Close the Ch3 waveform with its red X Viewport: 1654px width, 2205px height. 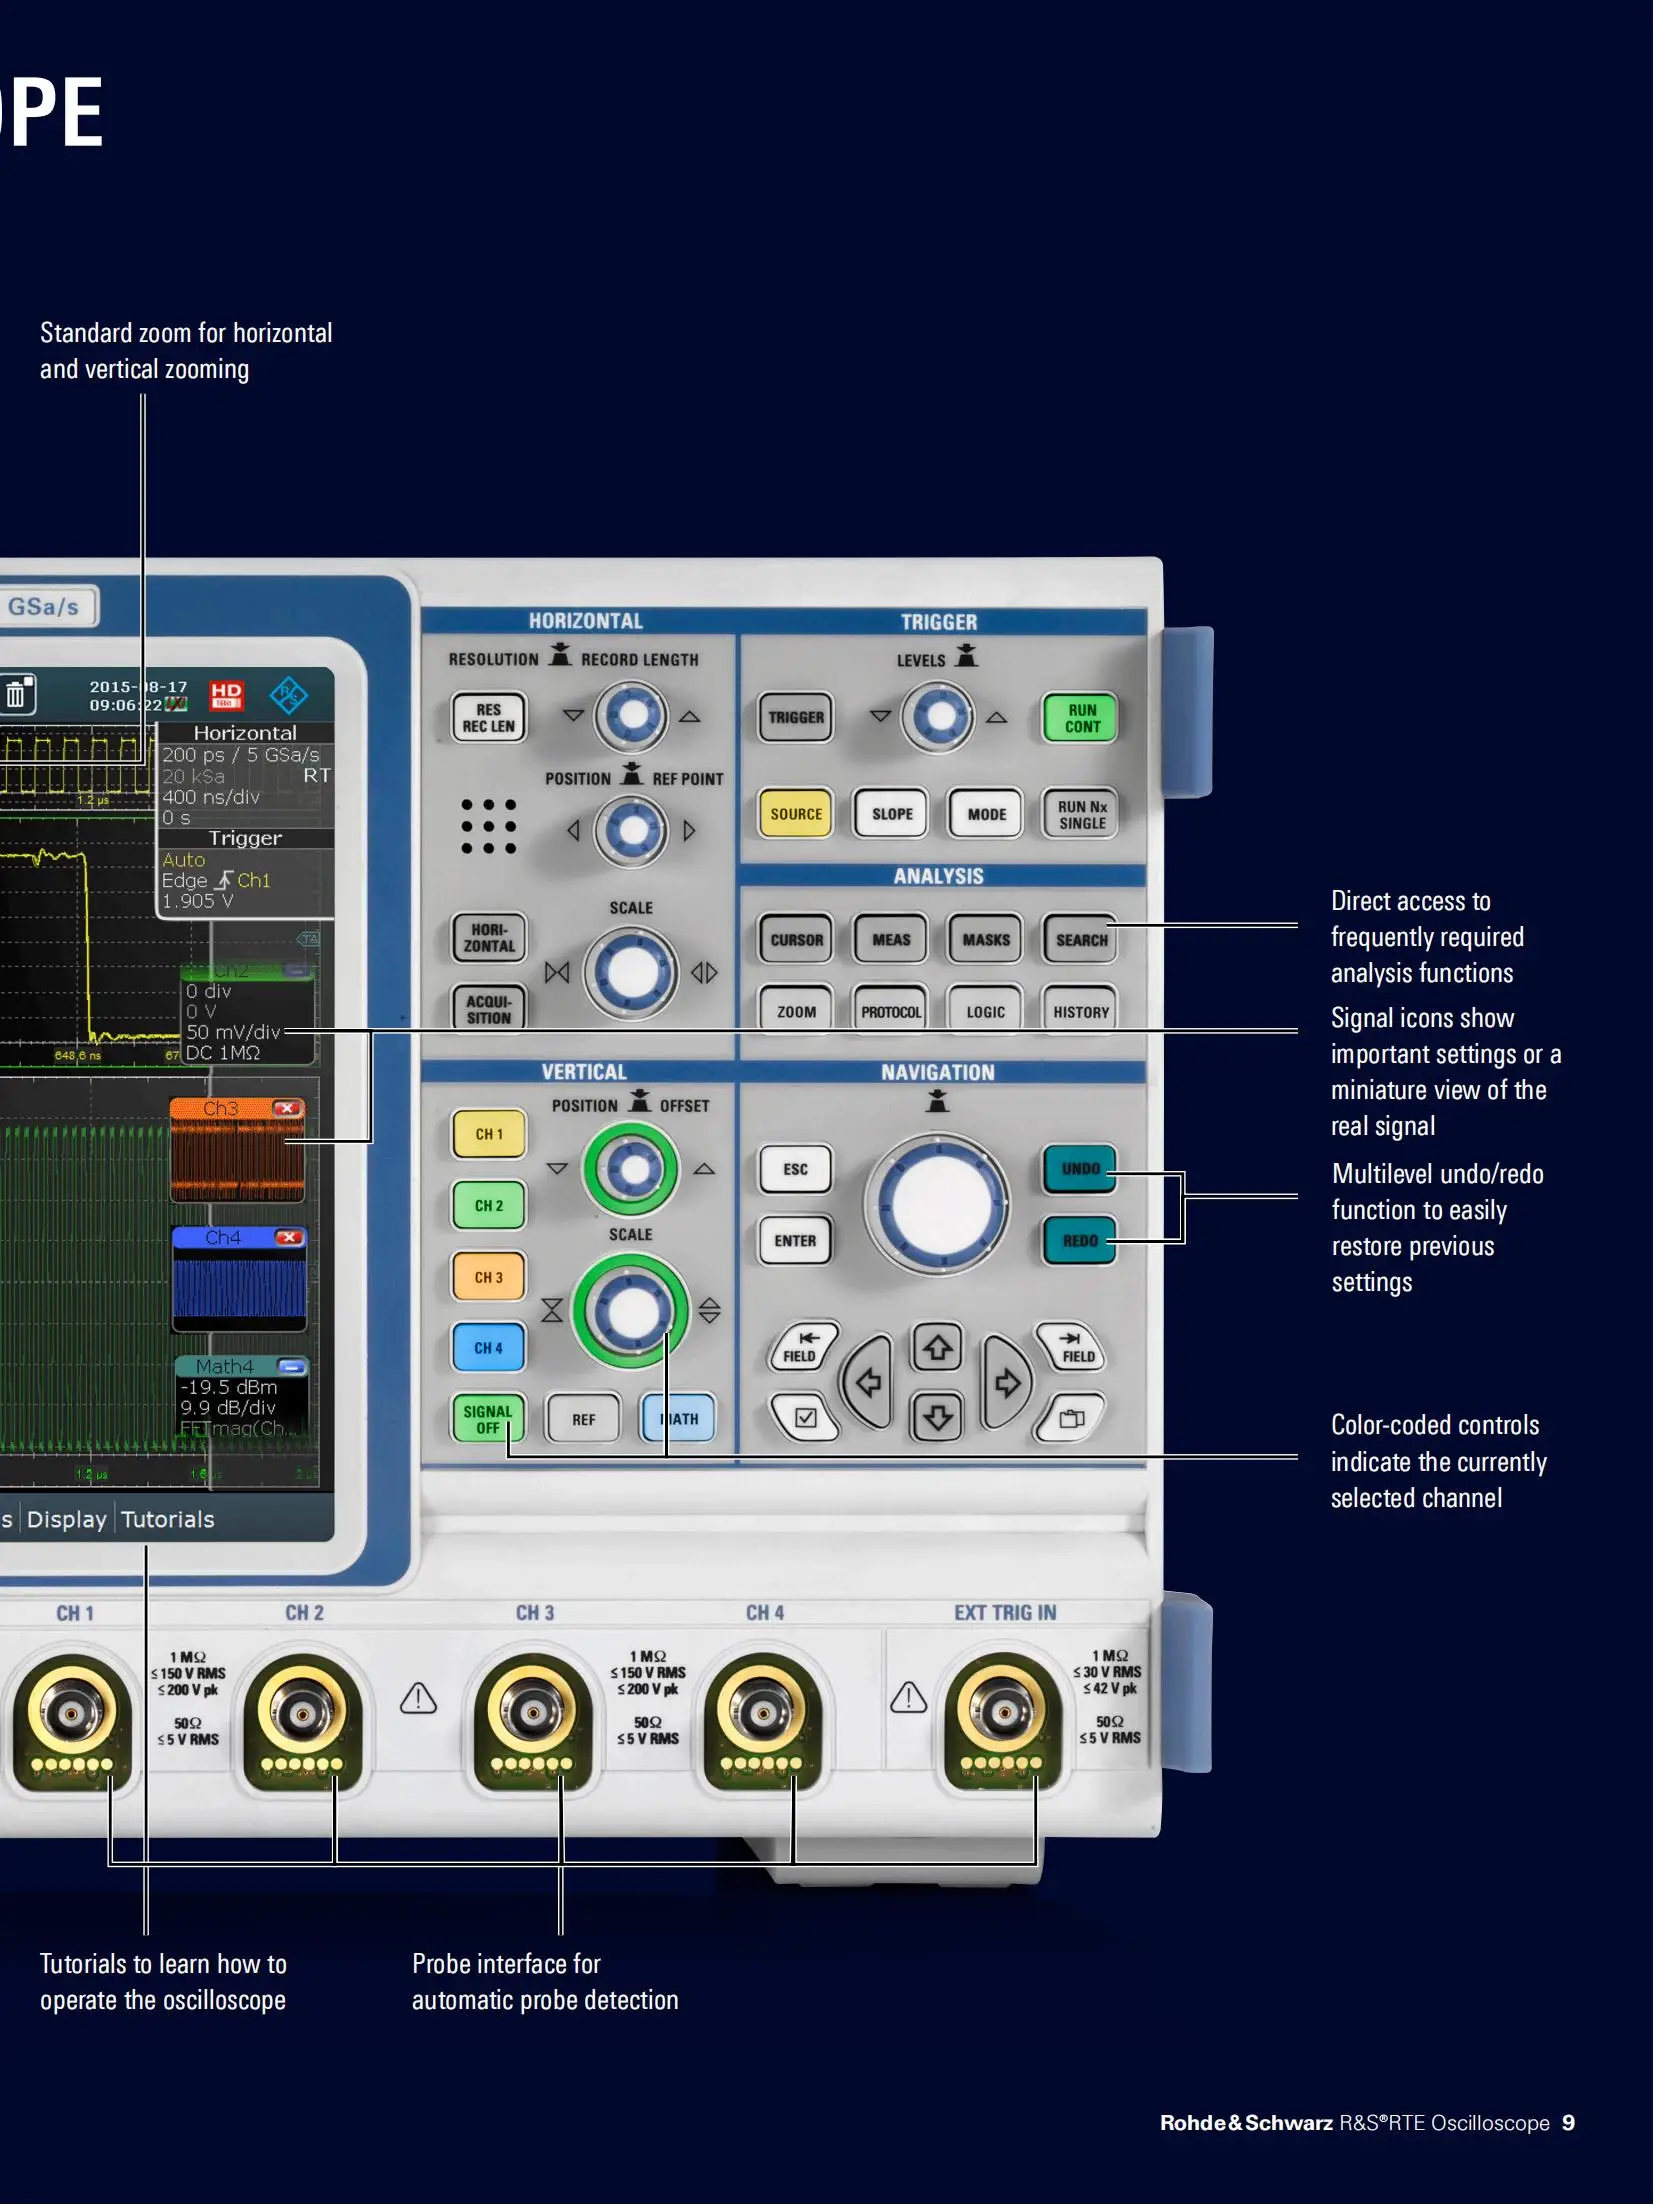[288, 1107]
